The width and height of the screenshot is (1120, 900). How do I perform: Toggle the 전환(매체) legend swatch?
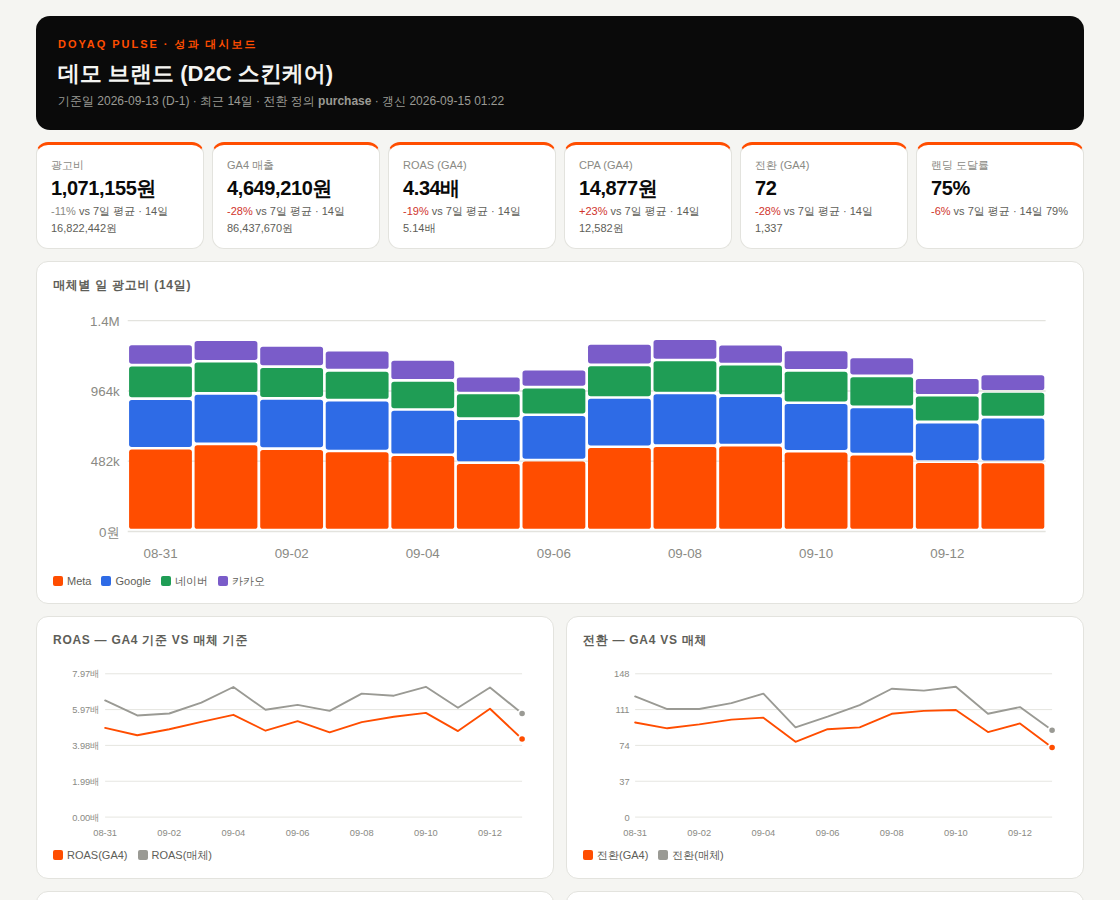tap(663, 855)
